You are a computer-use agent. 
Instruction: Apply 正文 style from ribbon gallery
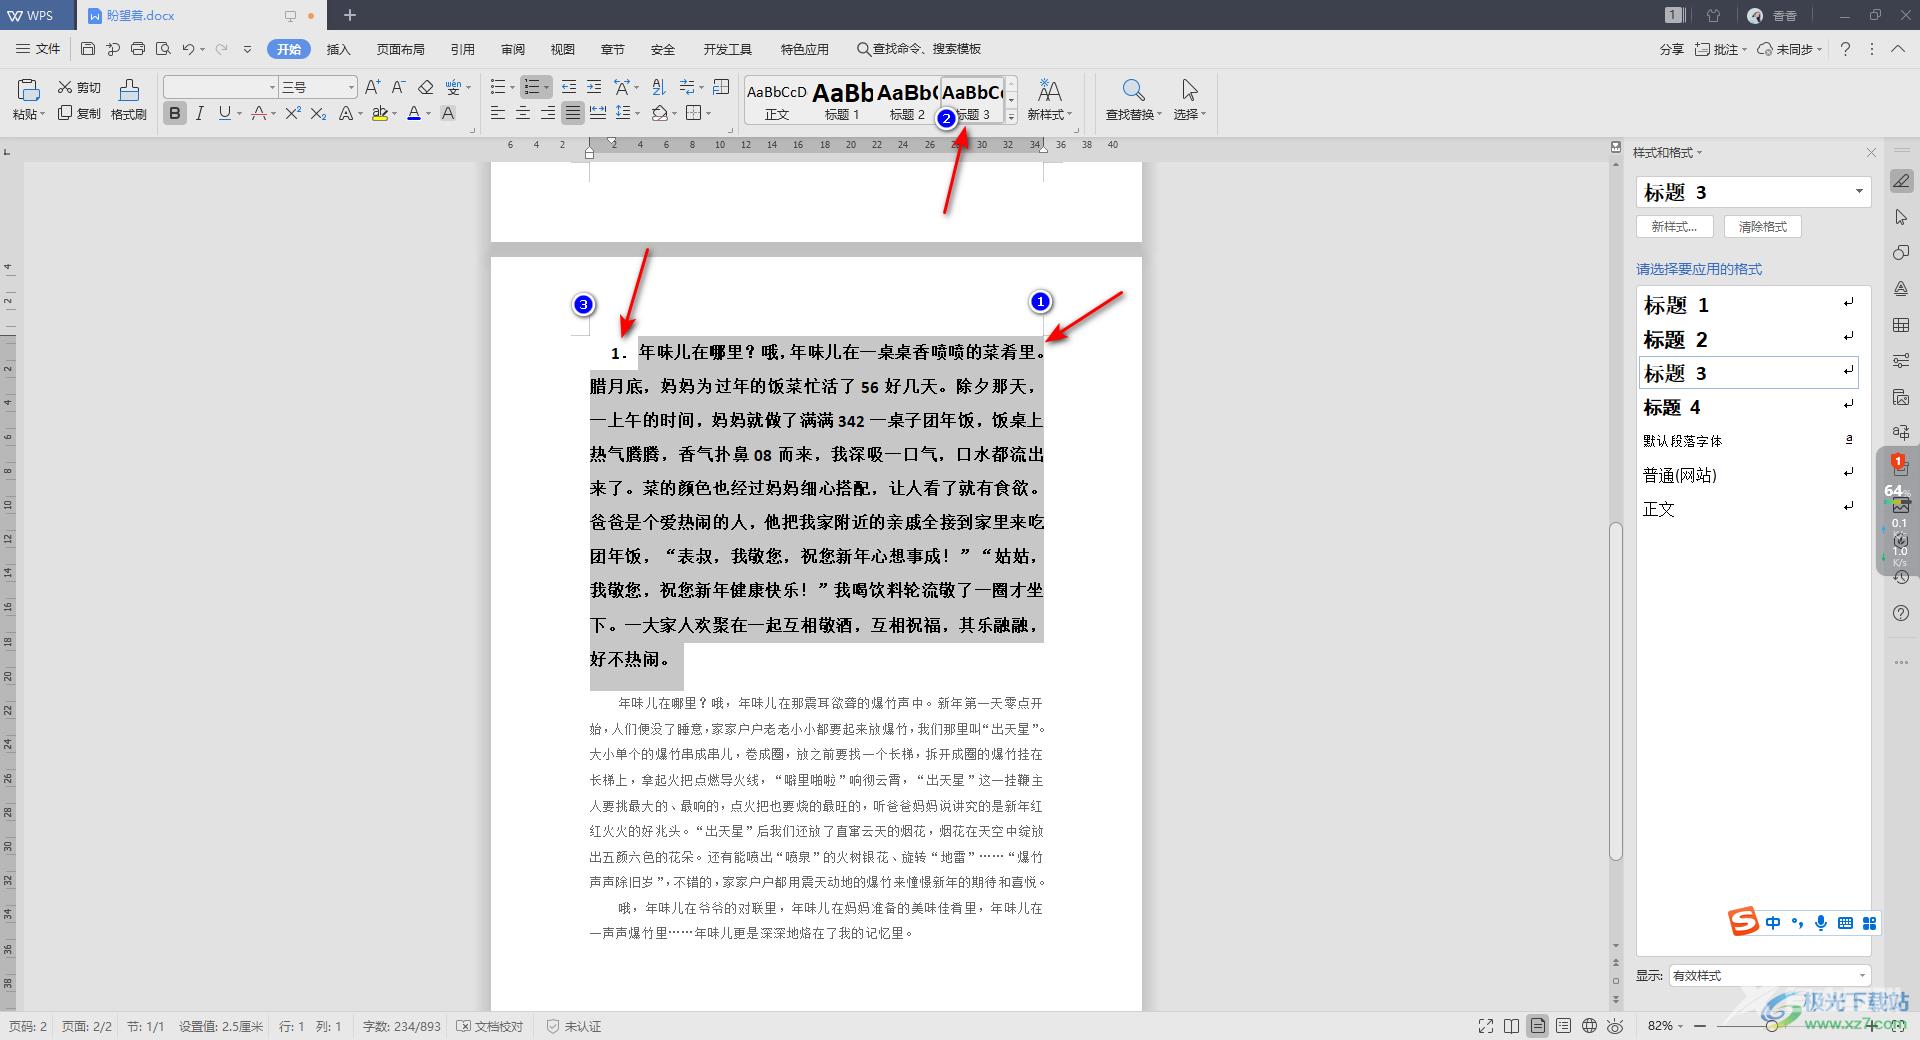(777, 100)
